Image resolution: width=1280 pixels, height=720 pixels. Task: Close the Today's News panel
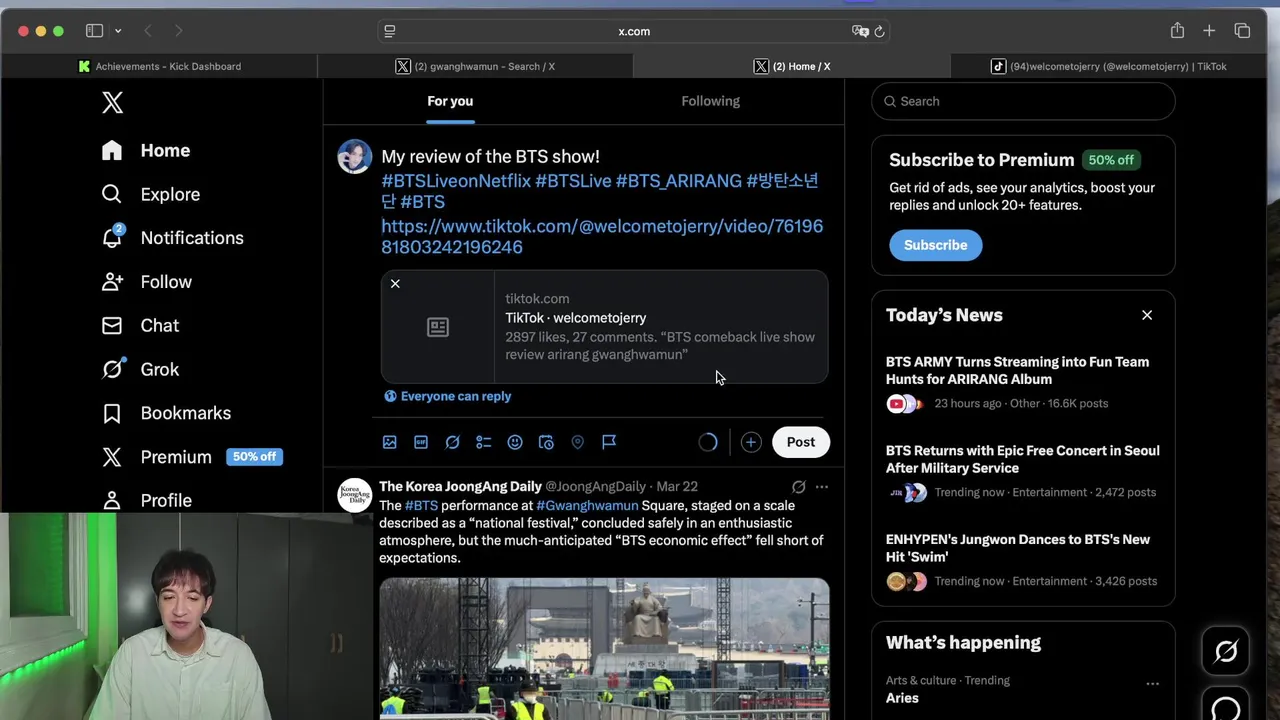pyautogui.click(x=1147, y=315)
